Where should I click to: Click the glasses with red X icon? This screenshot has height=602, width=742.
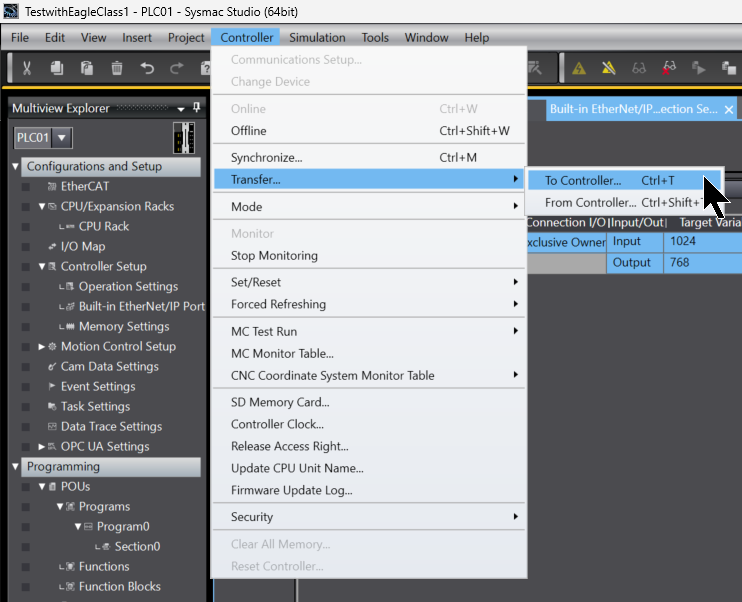(x=669, y=69)
